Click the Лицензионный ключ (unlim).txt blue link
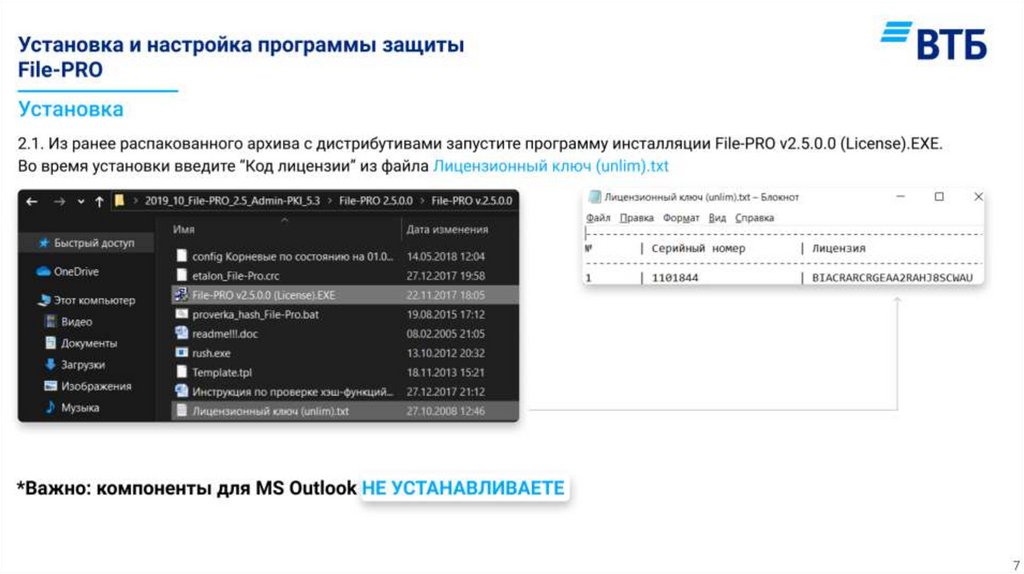 point(551,166)
